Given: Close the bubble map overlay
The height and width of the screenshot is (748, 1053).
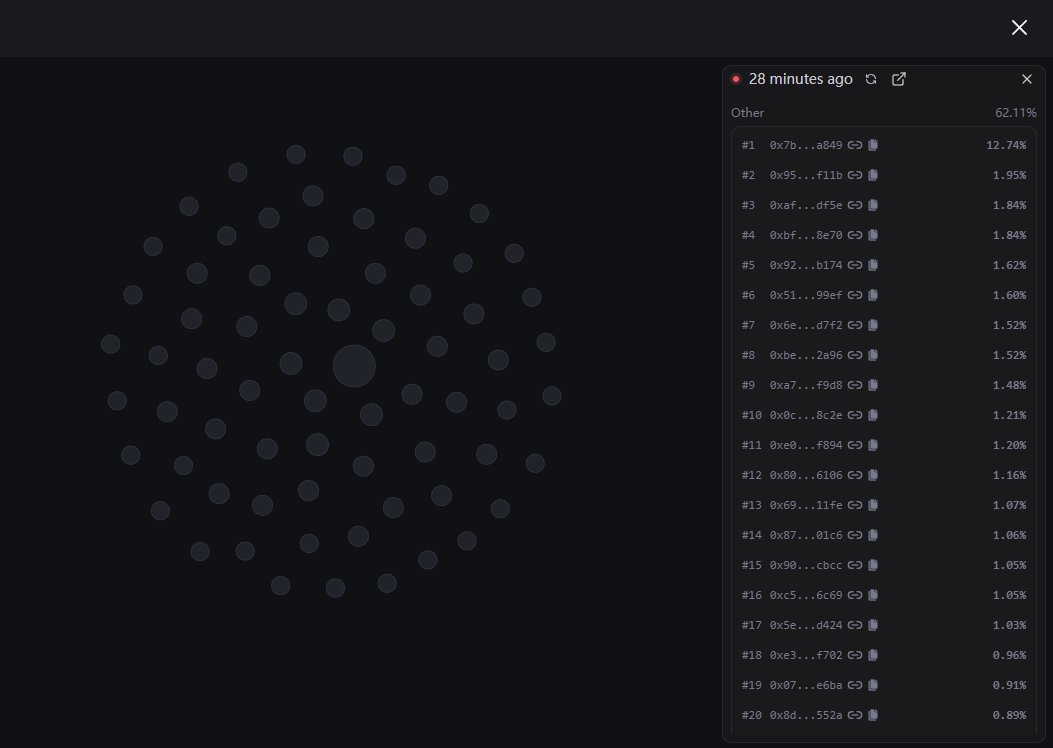Looking at the screenshot, I should (x=1019, y=28).
